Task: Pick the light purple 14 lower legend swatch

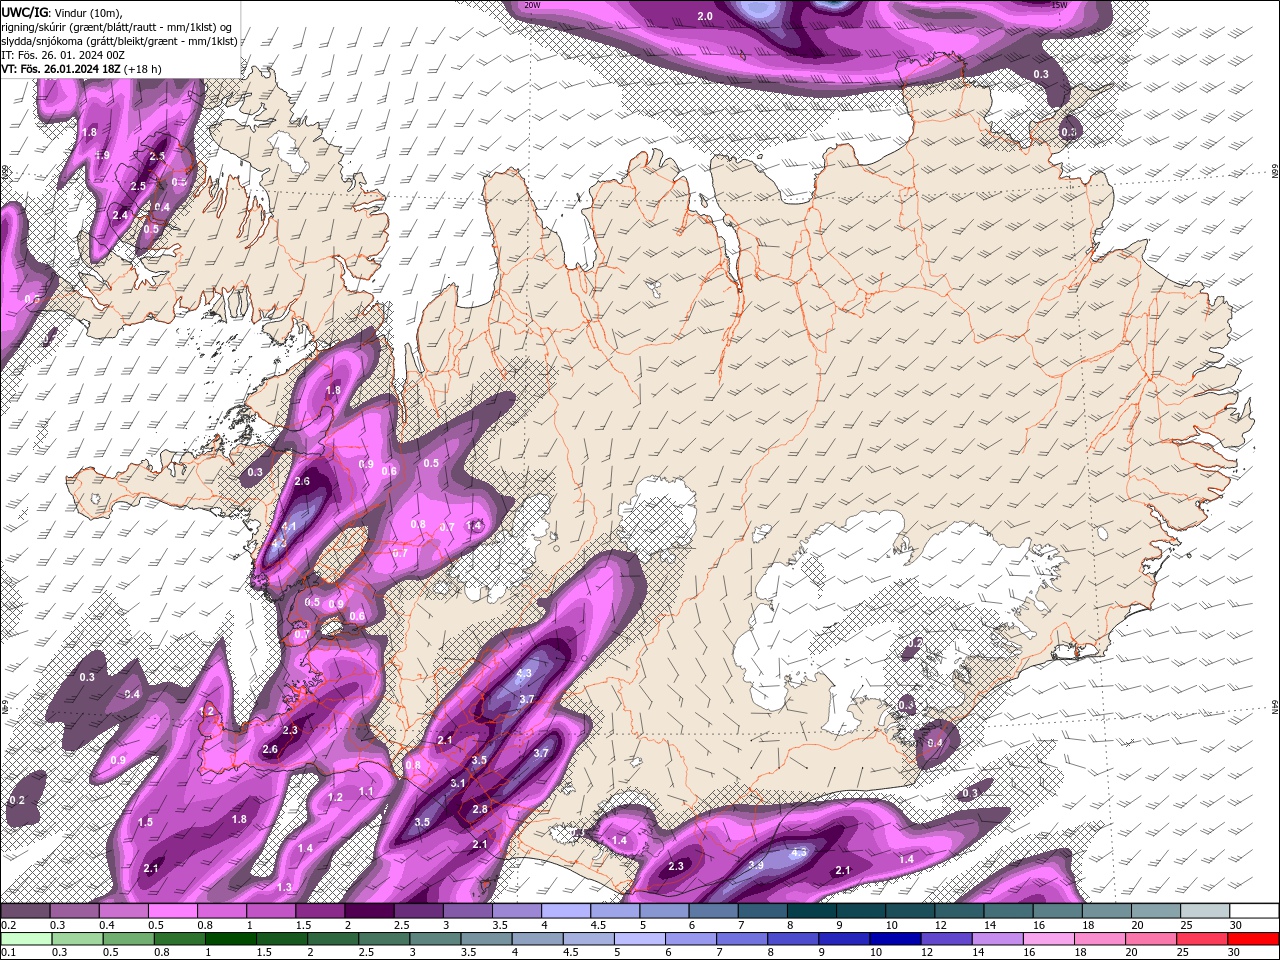Action: pyautogui.click(x=997, y=939)
